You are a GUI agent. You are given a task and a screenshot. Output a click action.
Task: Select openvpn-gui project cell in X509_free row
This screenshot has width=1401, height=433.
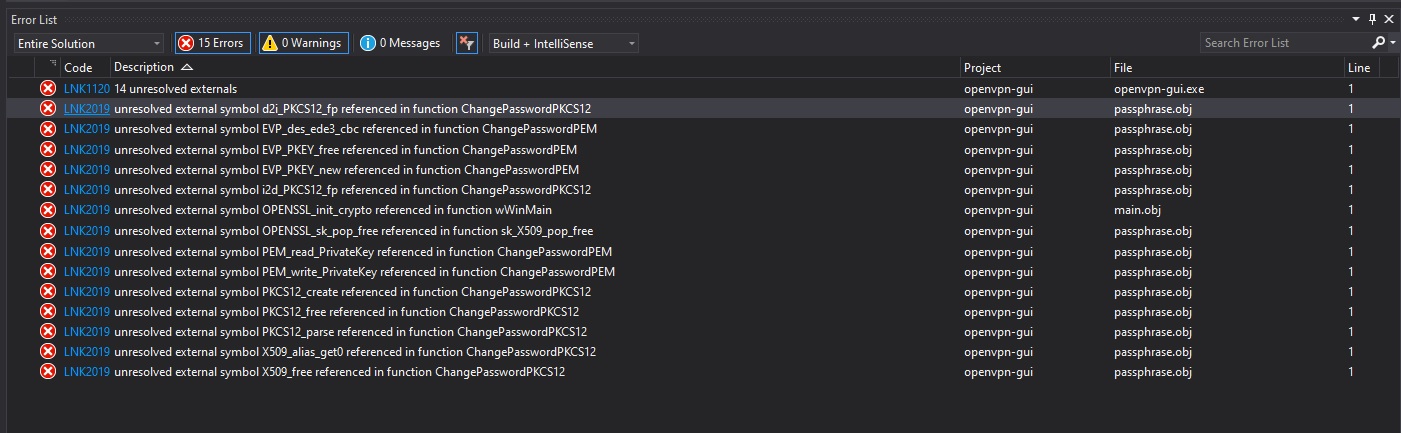click(x=998, y=372)
